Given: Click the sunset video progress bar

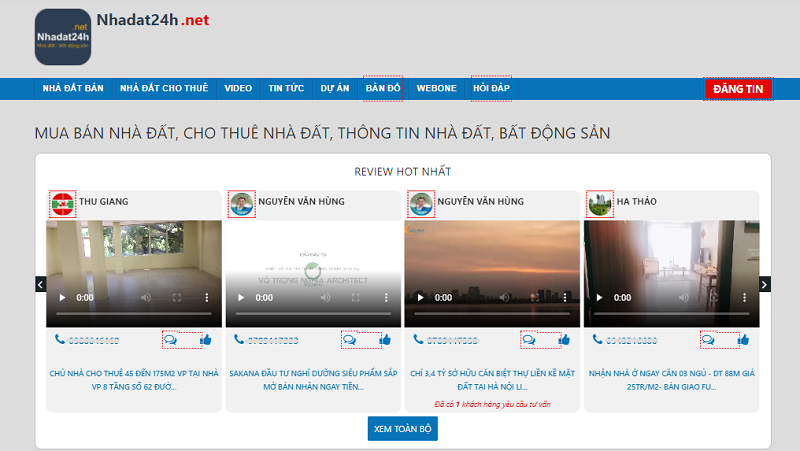Looking at the screenshot, I should pos(491,315).
